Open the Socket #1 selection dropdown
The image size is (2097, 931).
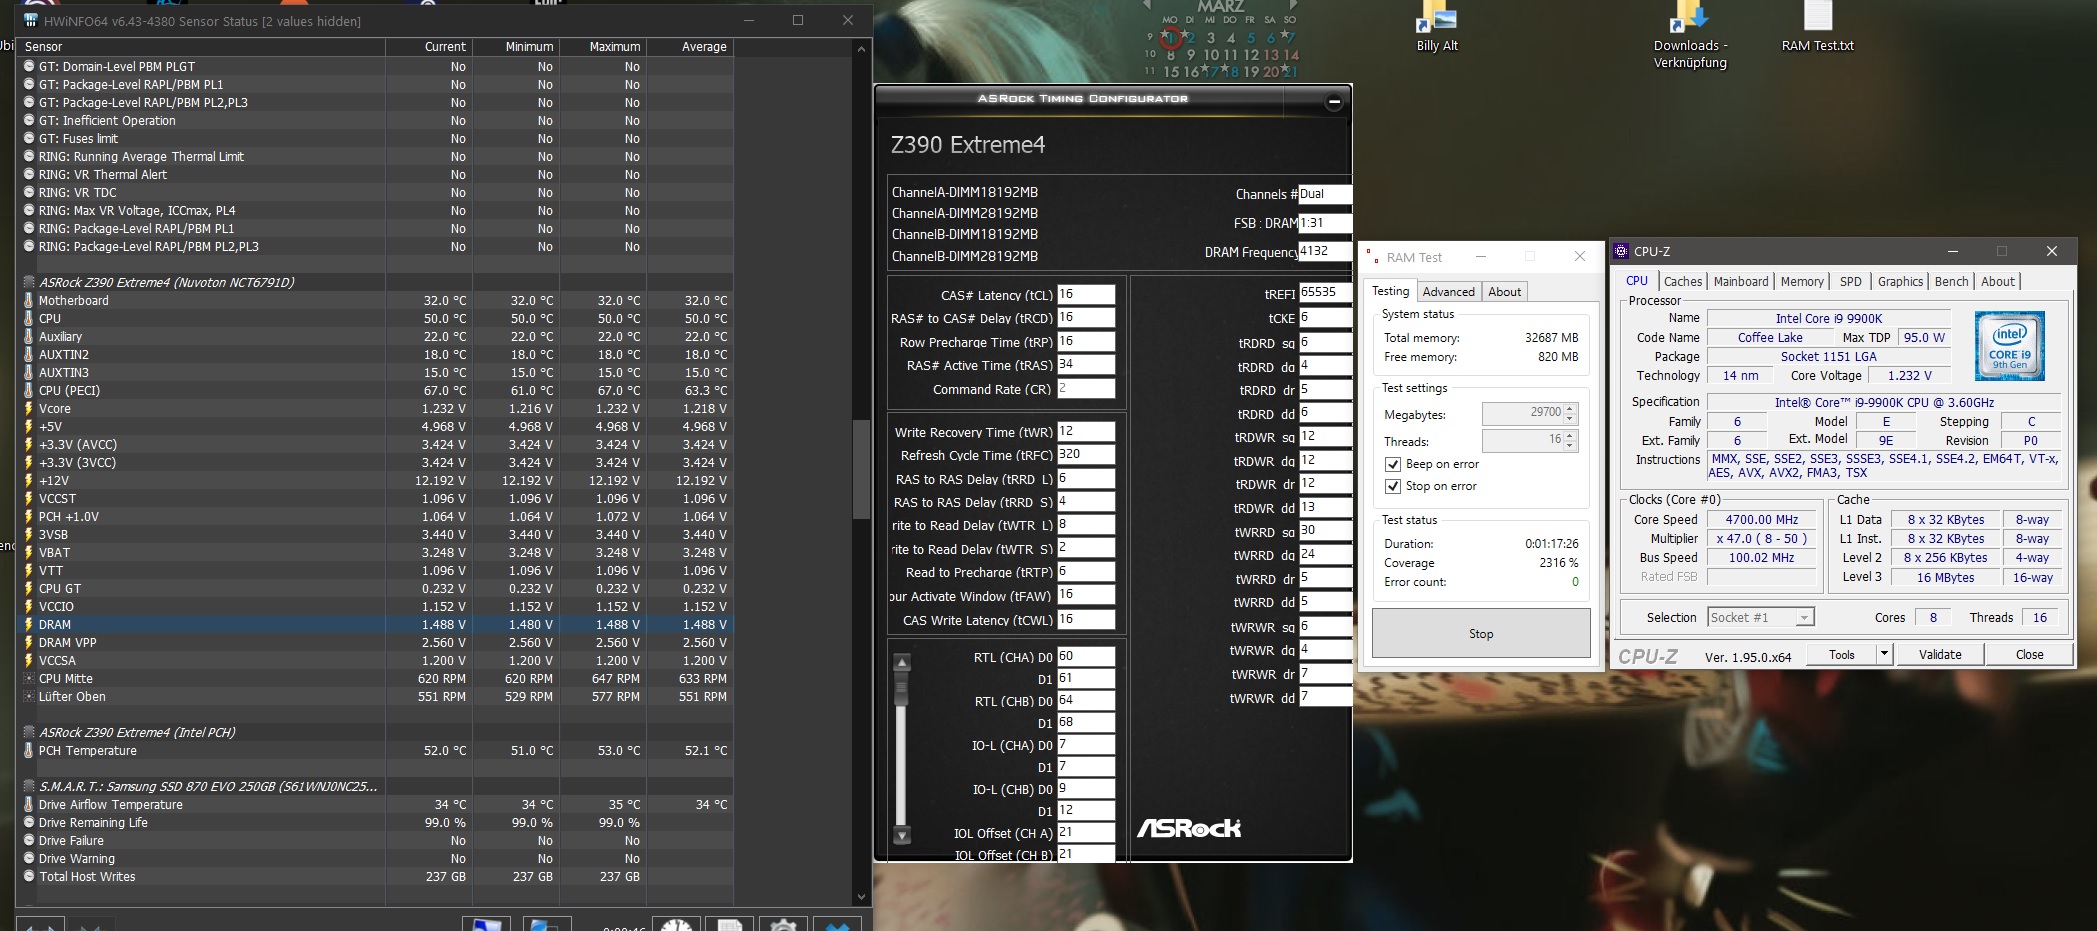(1804, 618)
